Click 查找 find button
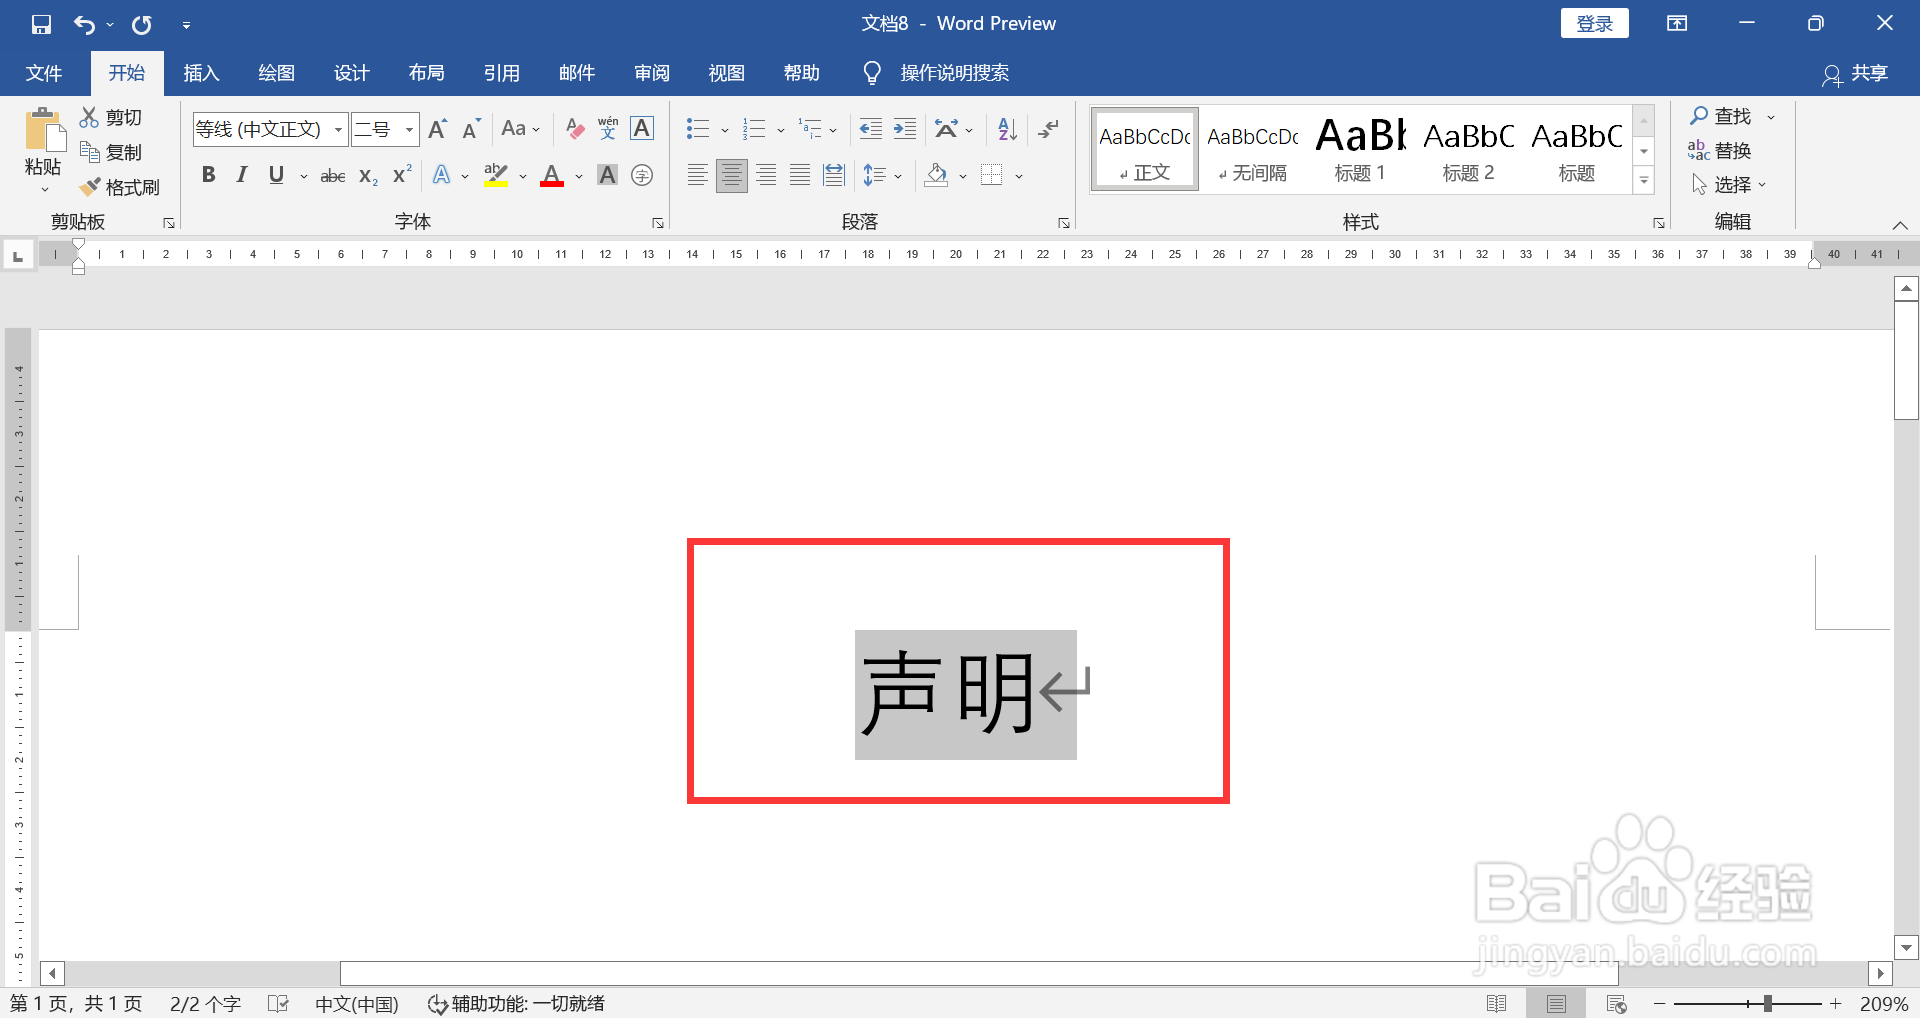 pos(1721,117)
